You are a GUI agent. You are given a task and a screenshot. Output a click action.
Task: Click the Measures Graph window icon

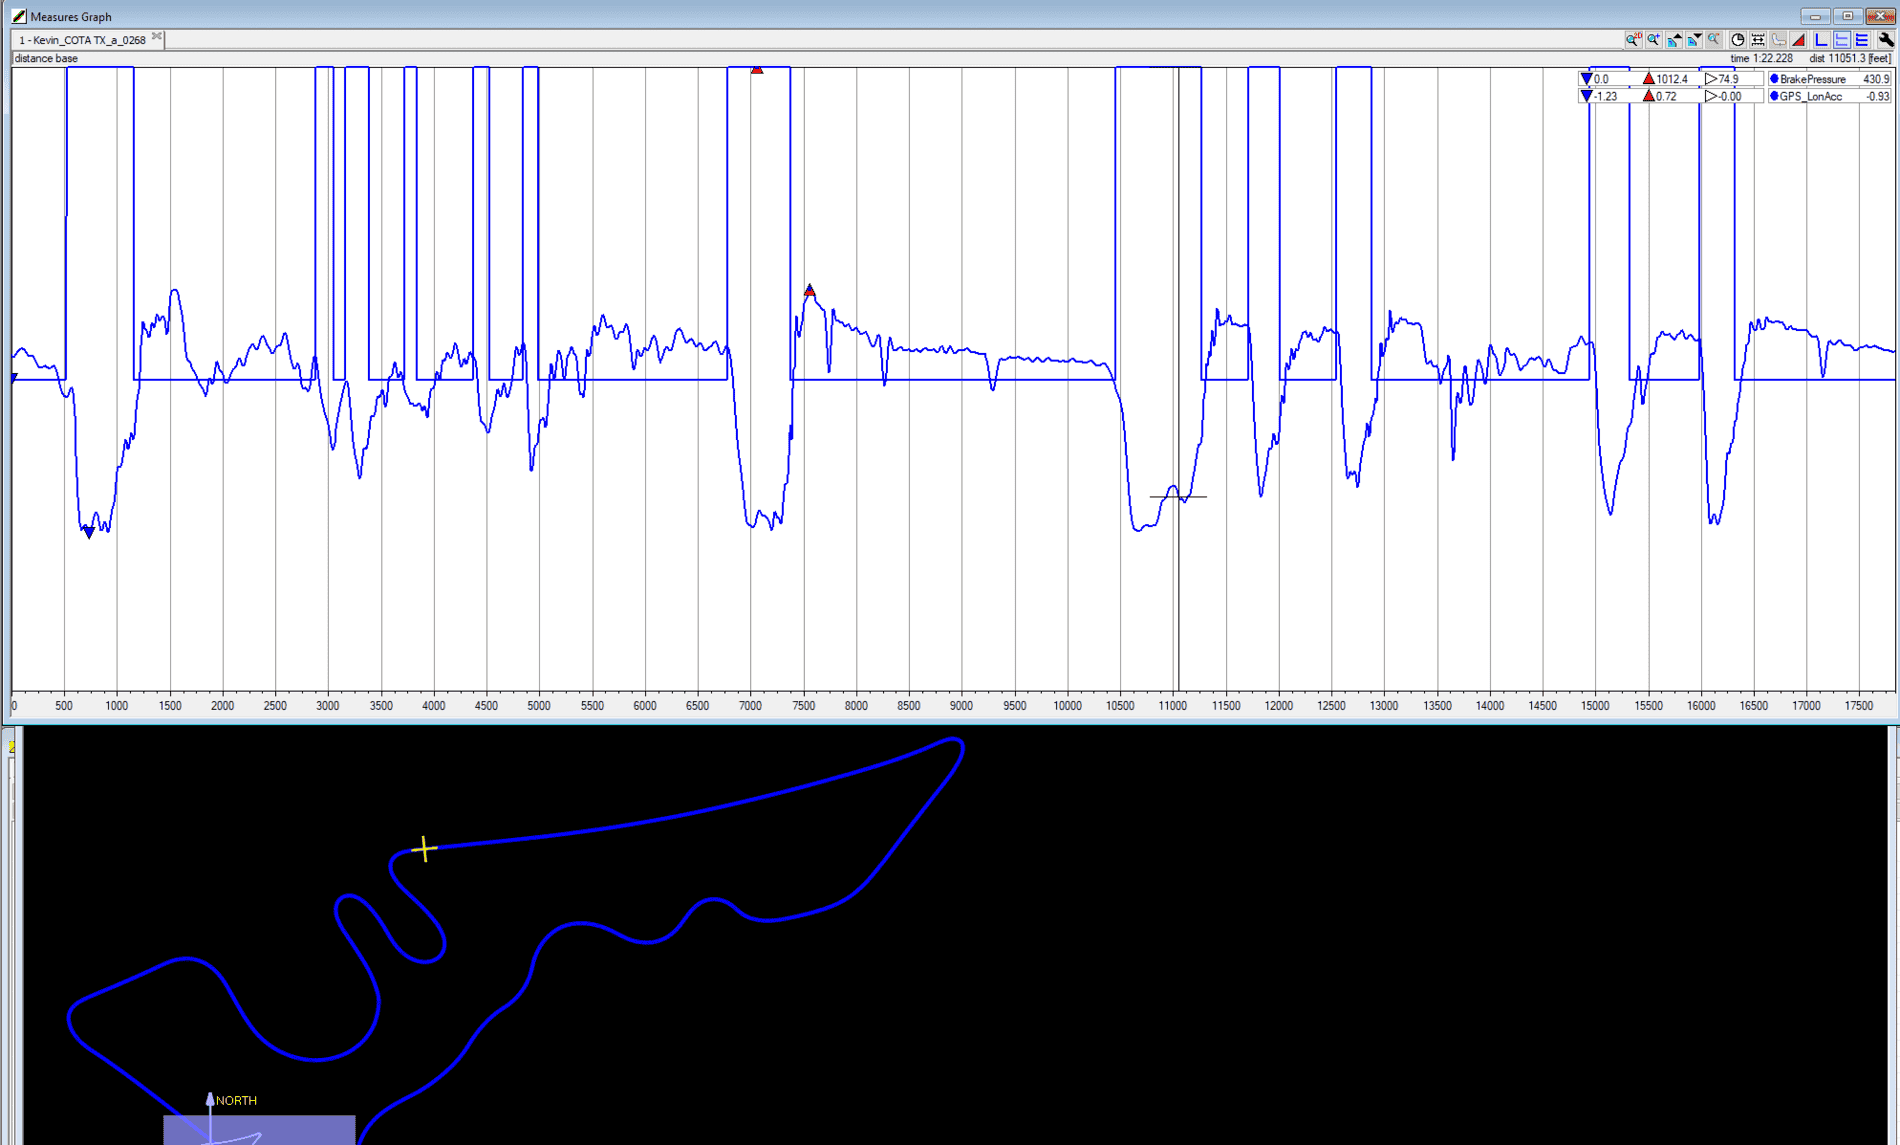[x=18, y=16]
